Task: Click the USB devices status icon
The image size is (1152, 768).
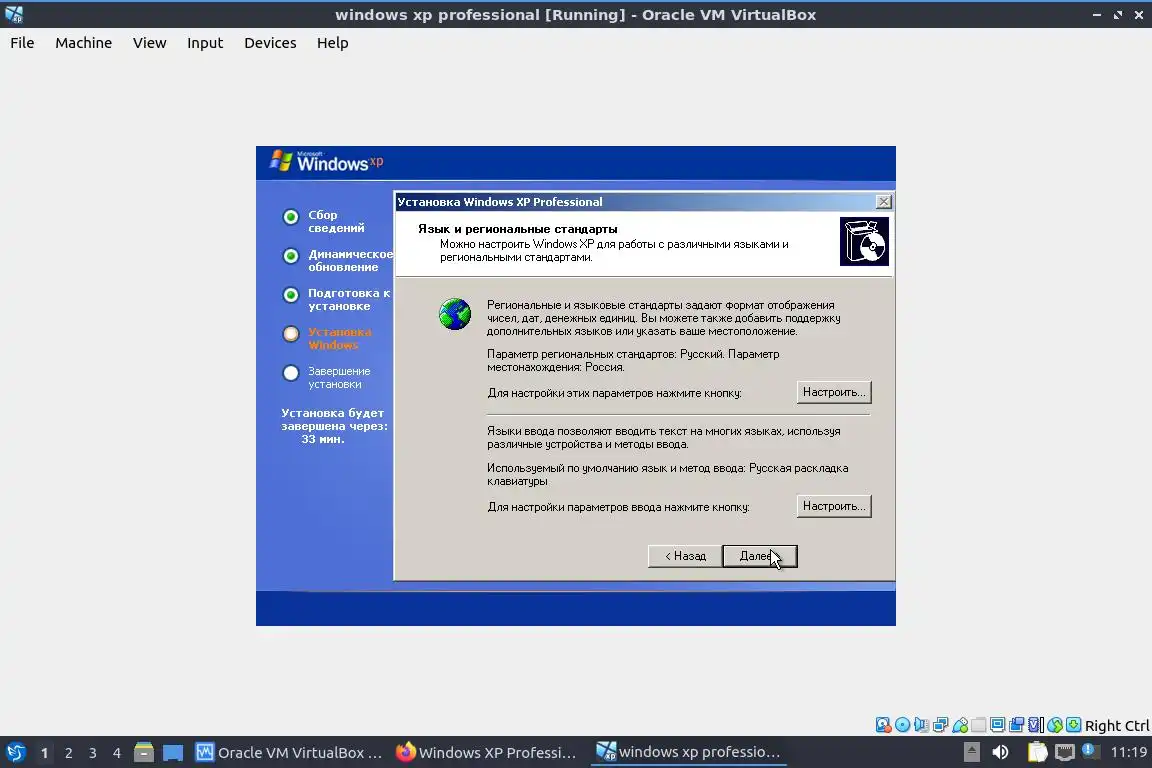Action: [960, 725]
